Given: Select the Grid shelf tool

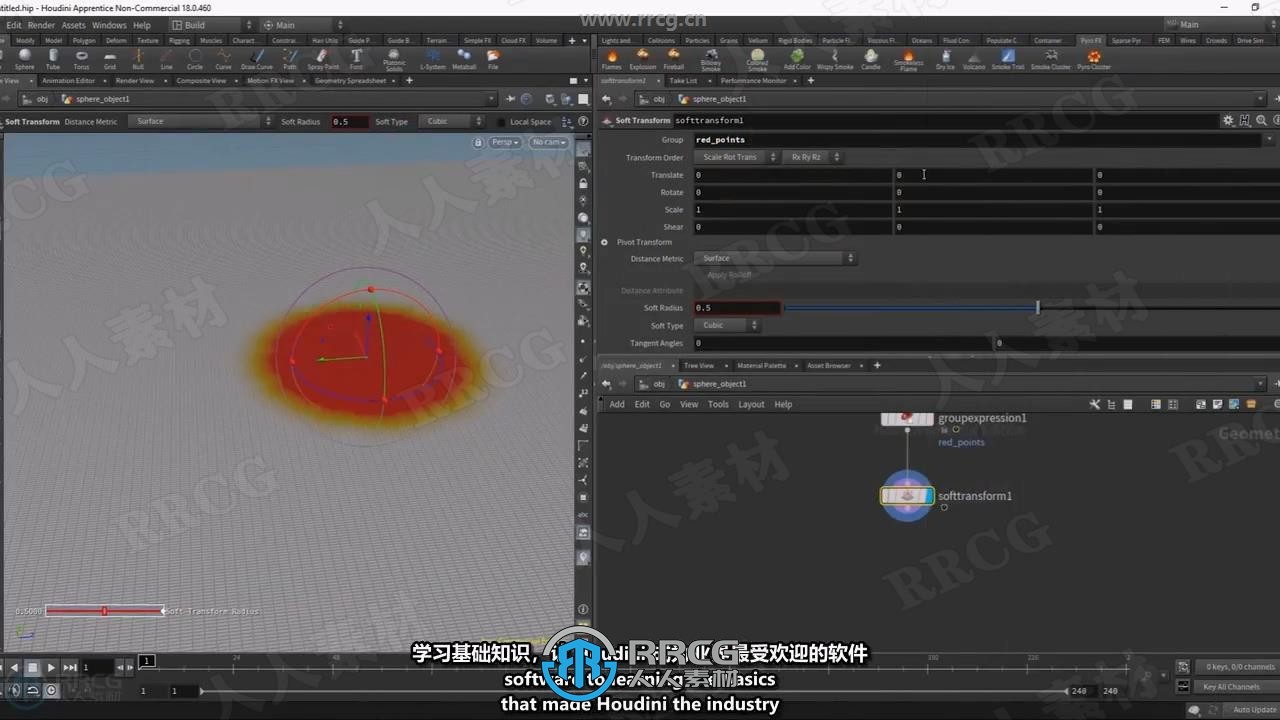Looking at the screenshot, I should 110,59.
